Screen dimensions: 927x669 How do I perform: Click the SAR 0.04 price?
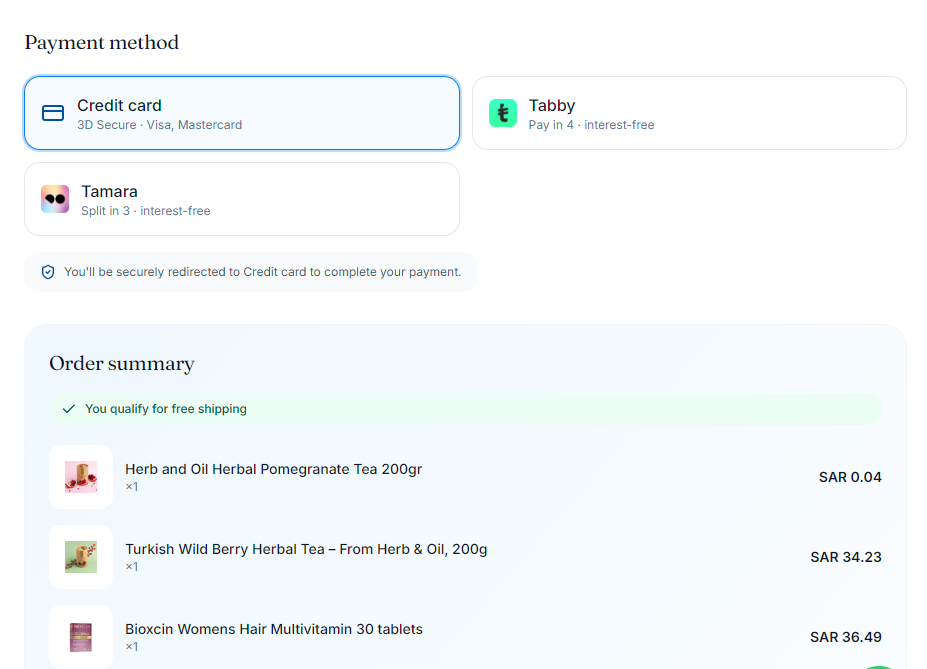850,477
